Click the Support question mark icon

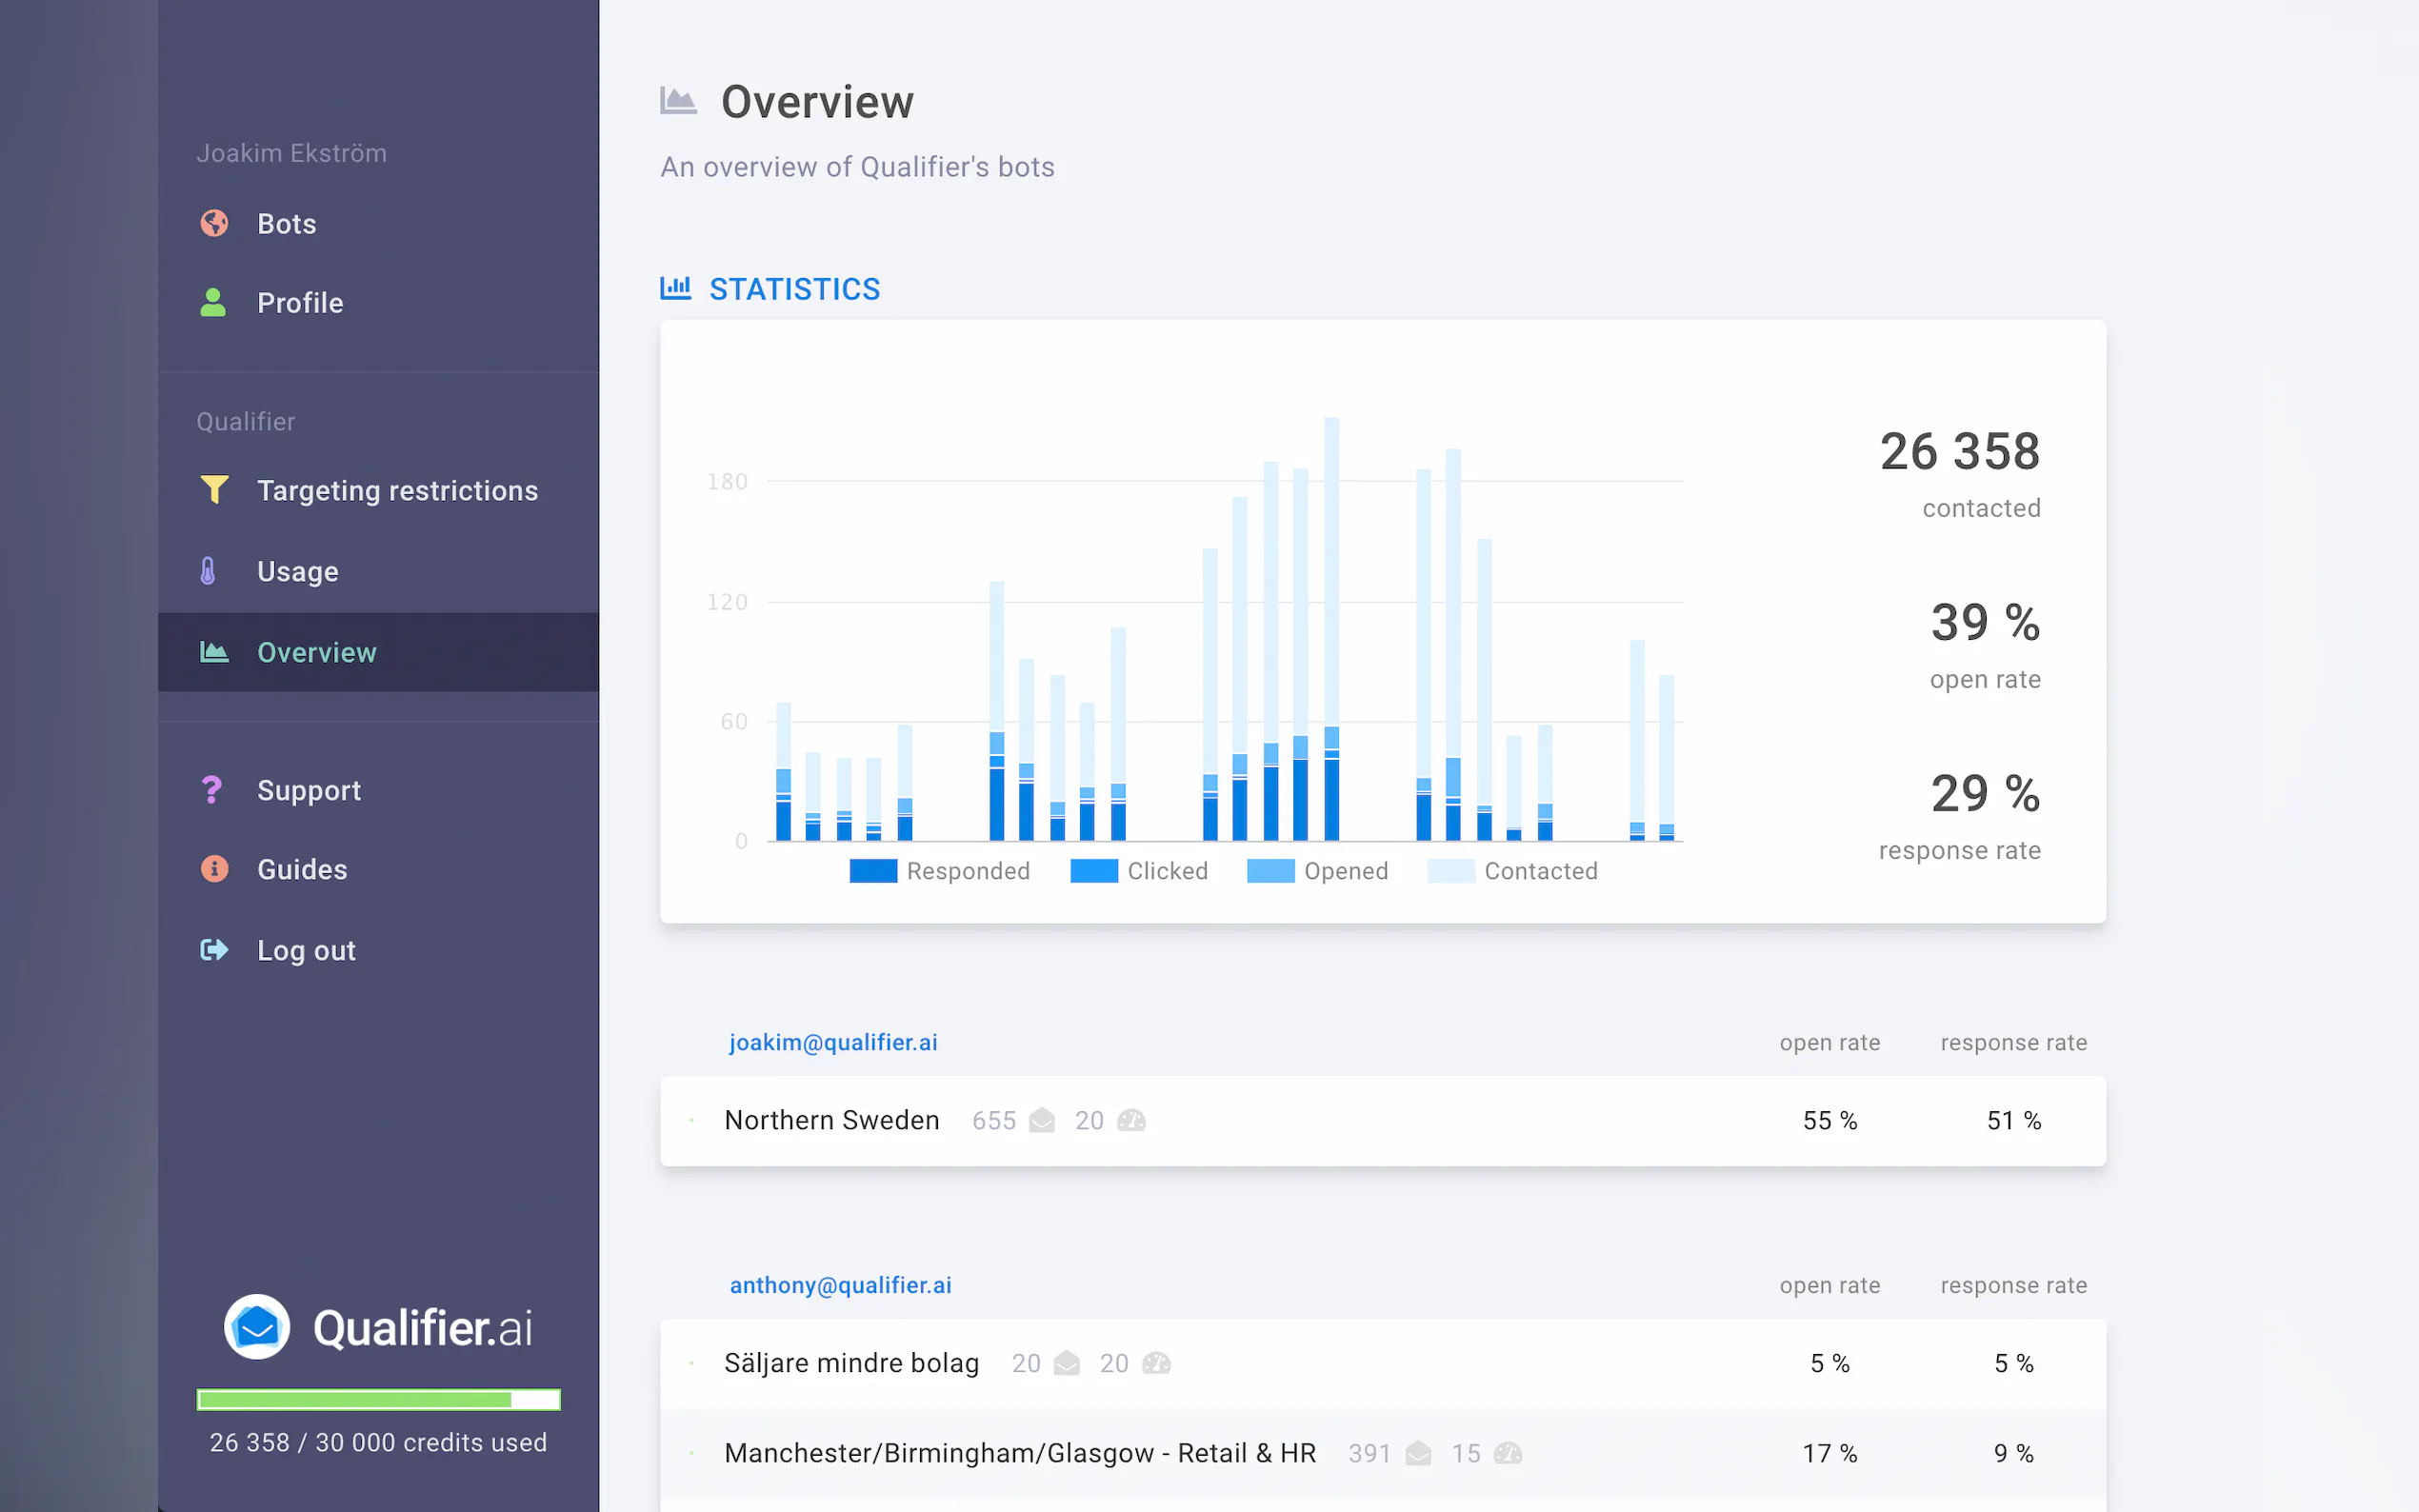[212, 790]
